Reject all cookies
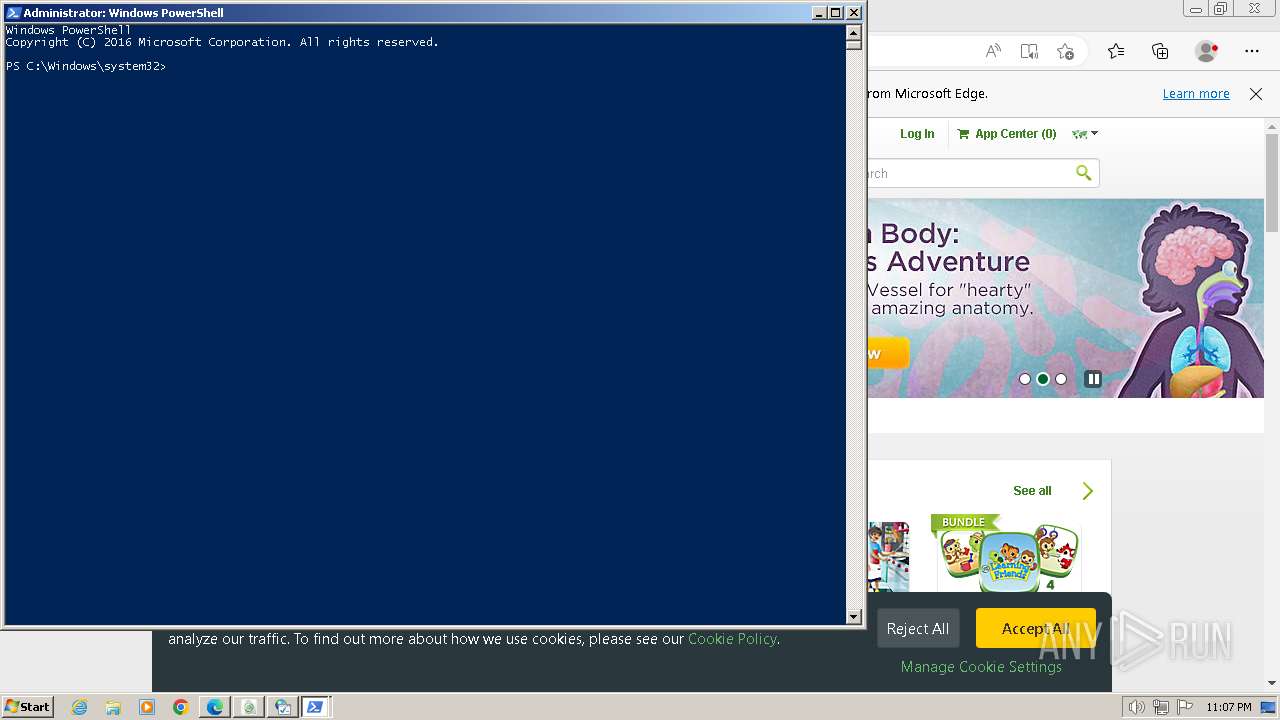 point(918,628)
